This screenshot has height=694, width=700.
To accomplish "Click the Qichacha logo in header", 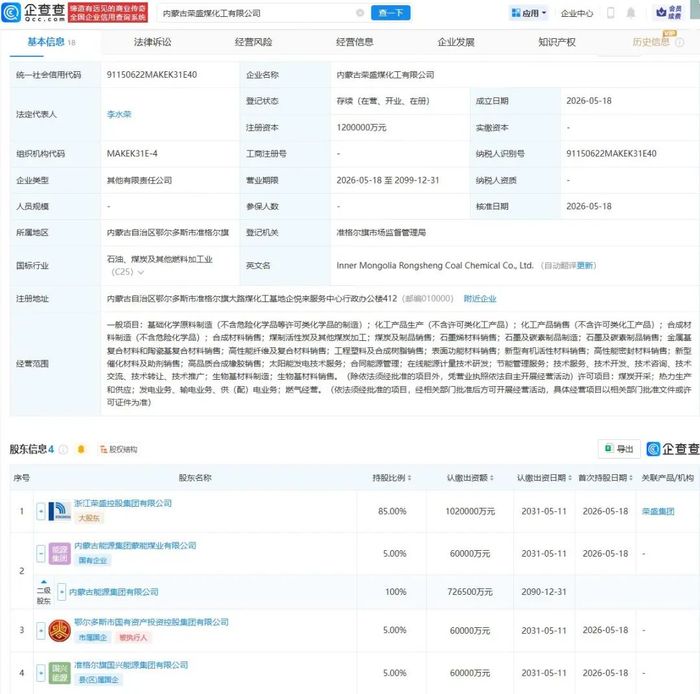I will 33,12.
